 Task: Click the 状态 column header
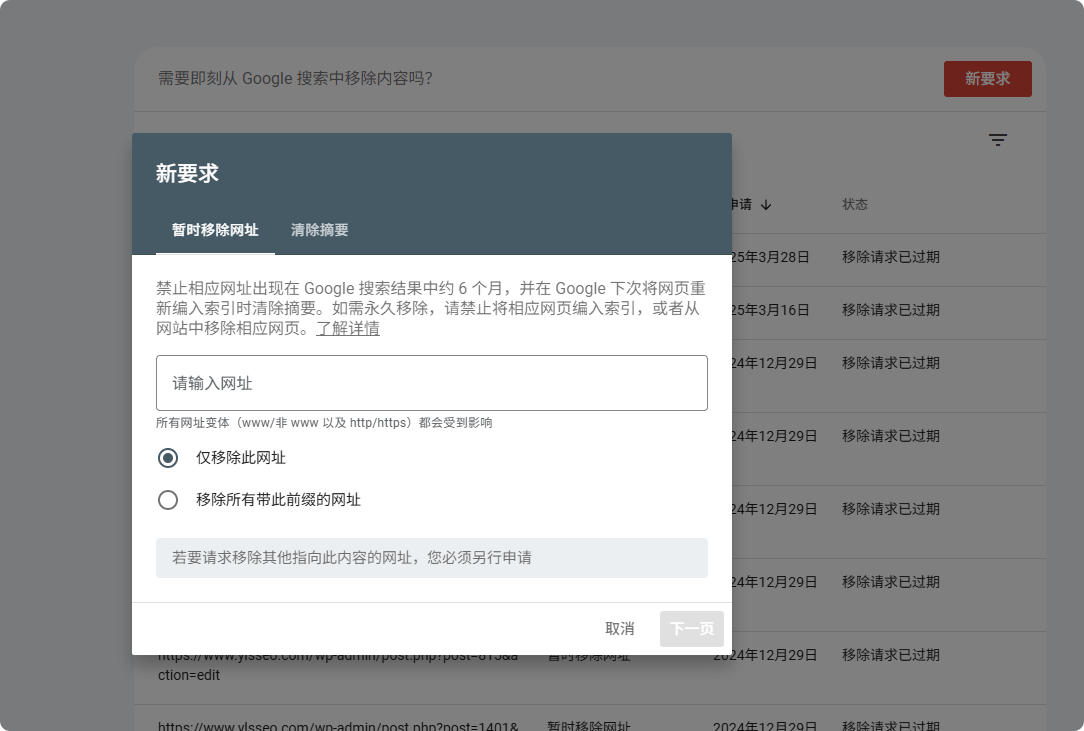854,205
